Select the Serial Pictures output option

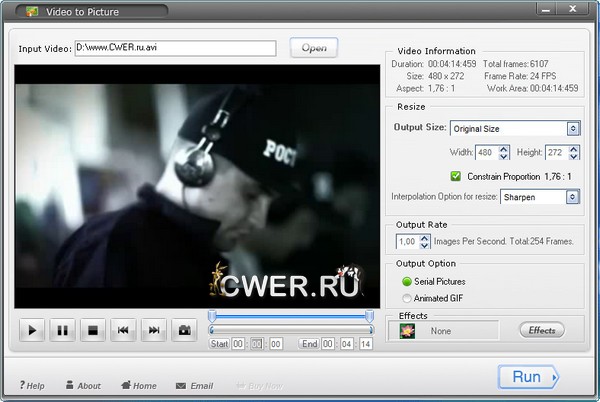tap(406, 282)
